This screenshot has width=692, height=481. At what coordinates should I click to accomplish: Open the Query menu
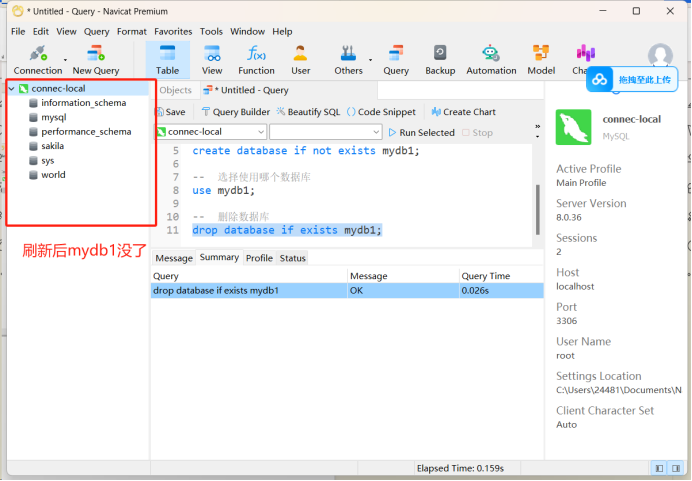pos(97,32)
